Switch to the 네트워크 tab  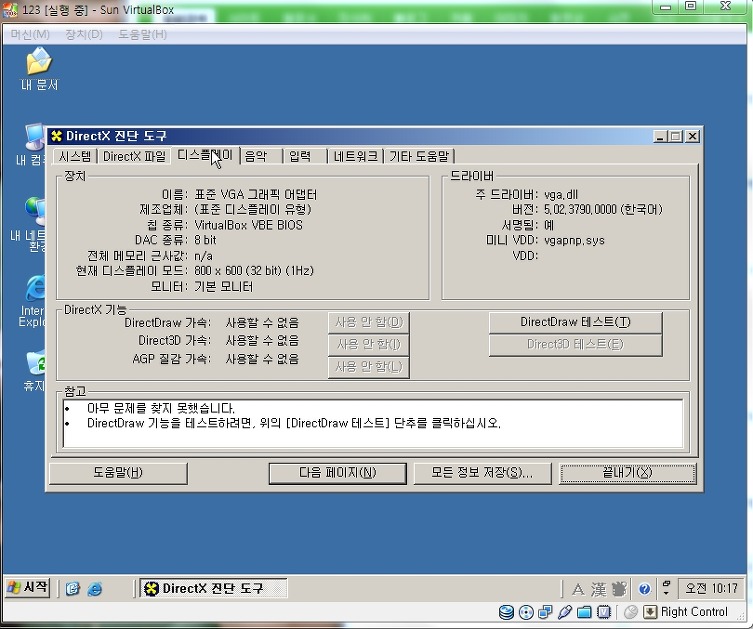355,157
